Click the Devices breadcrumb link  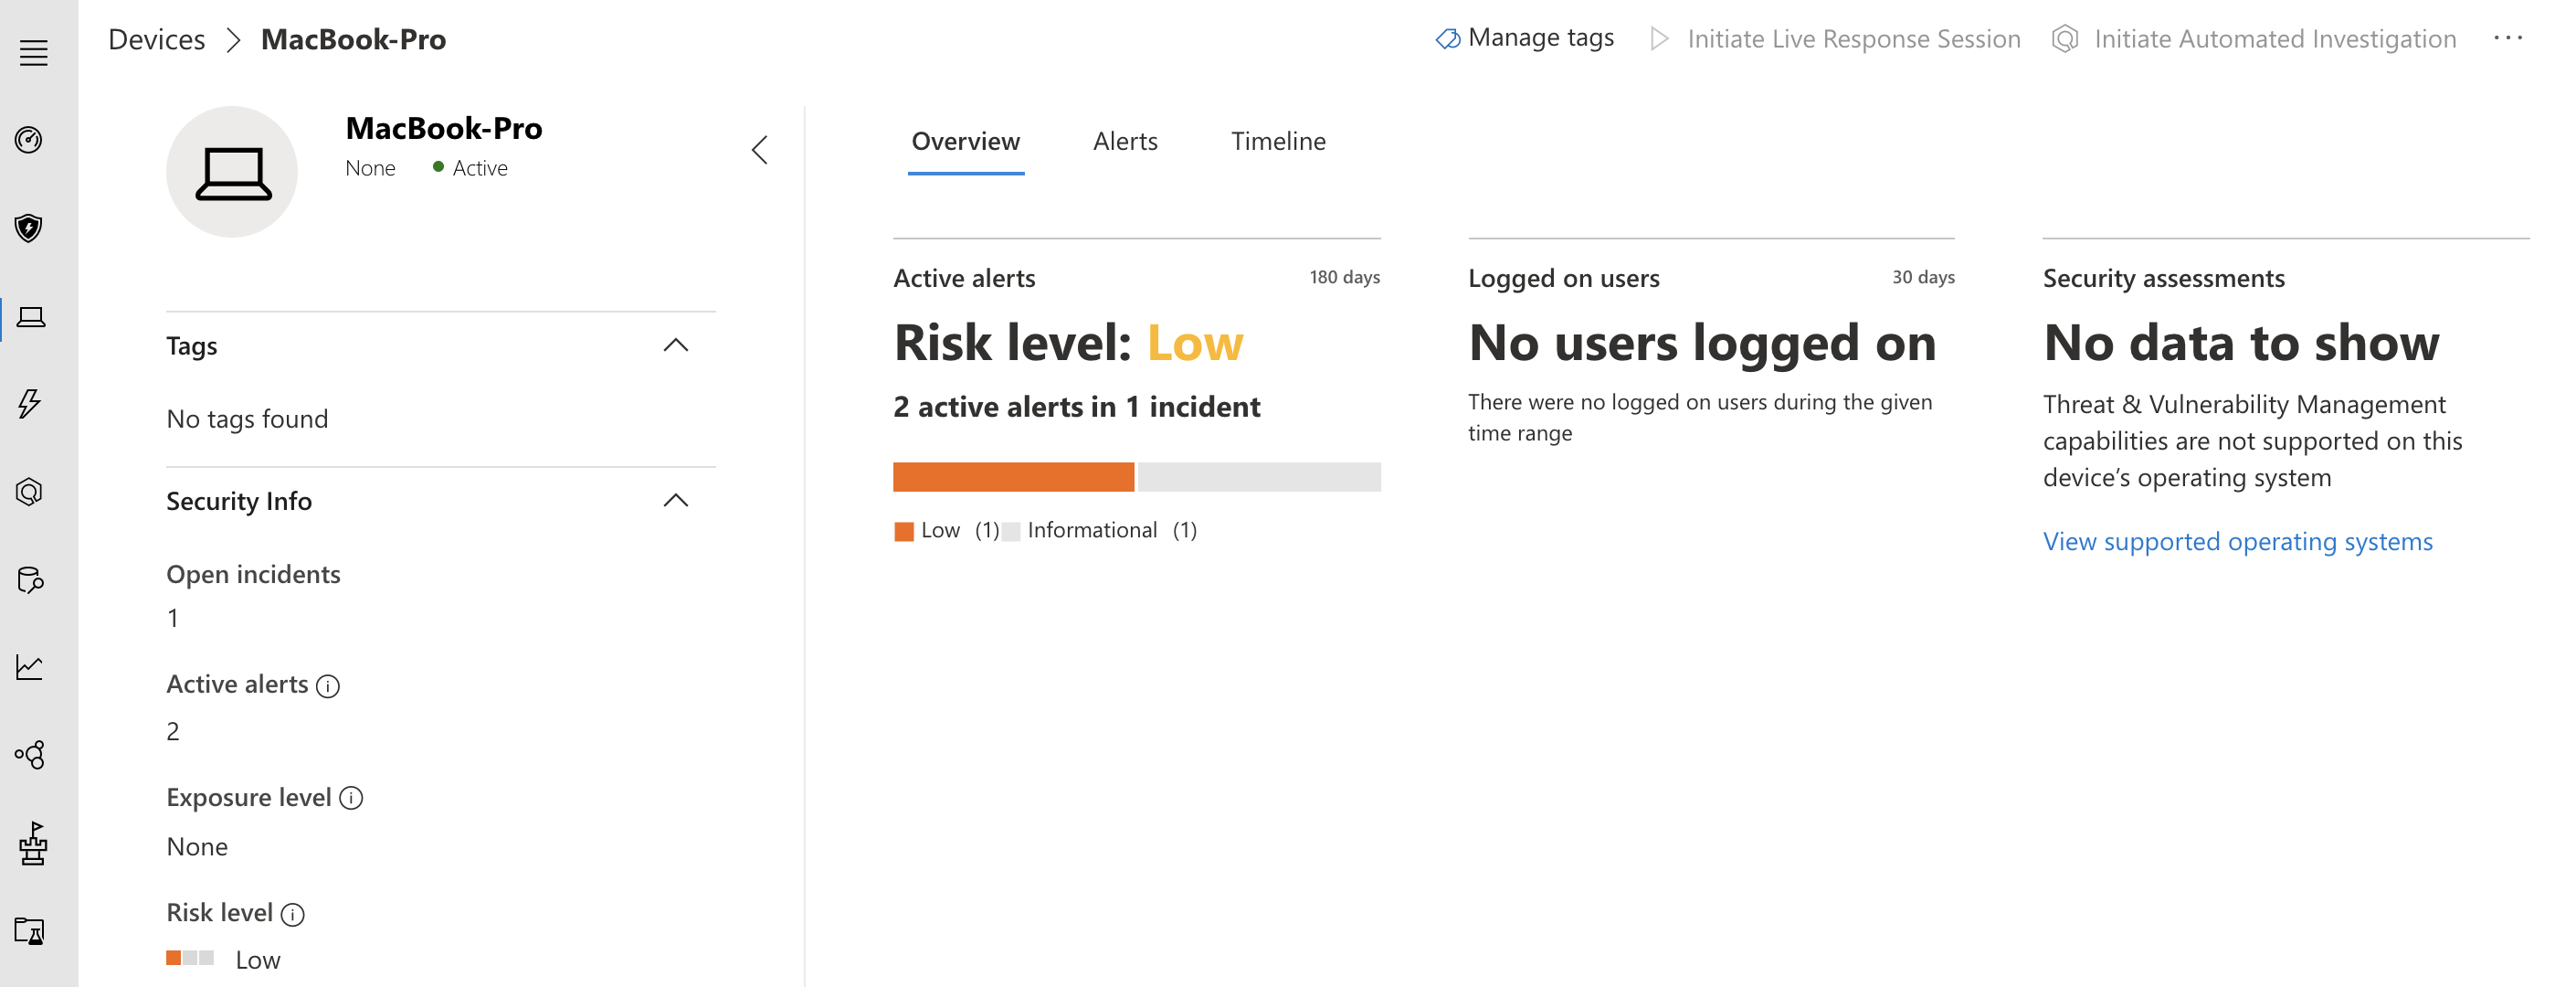tap(156, 38)
